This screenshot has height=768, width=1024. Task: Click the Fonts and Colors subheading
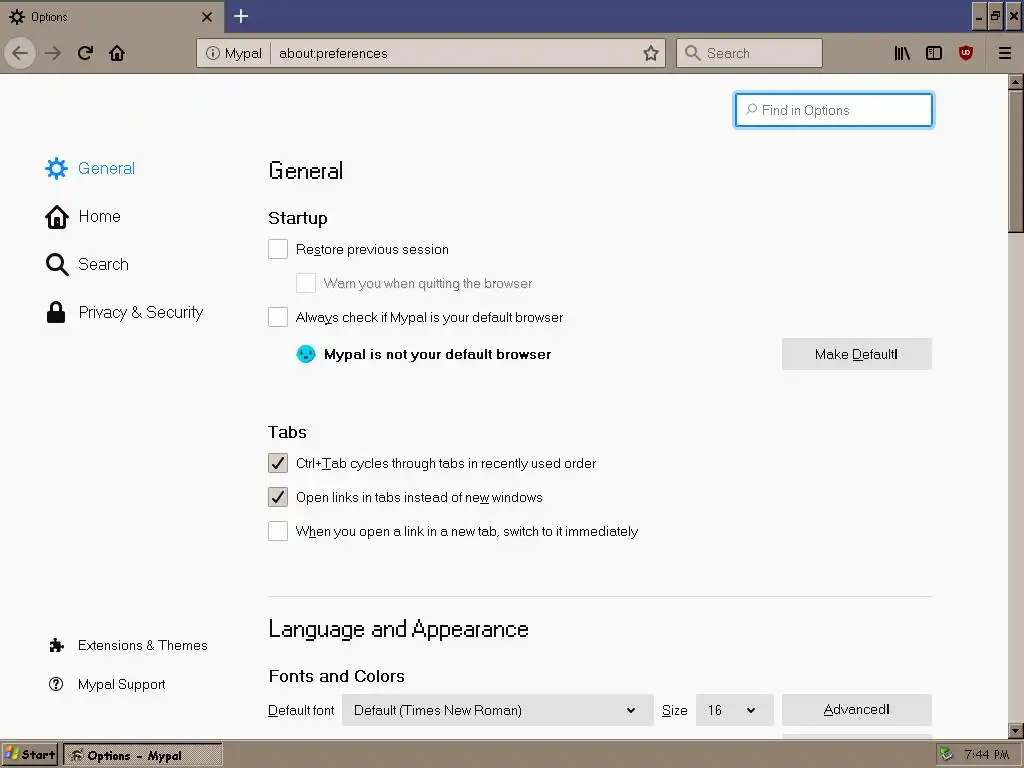[x=336, y=676]
